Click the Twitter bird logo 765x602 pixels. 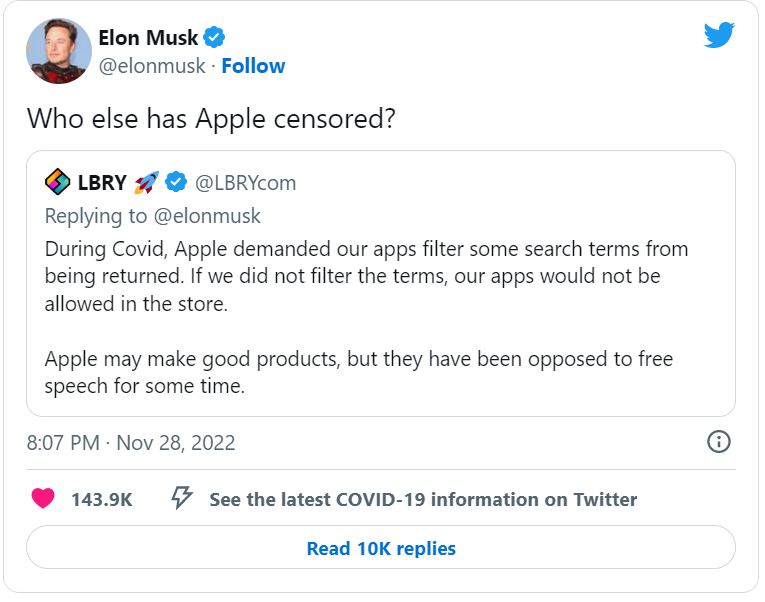coord(719,35)
